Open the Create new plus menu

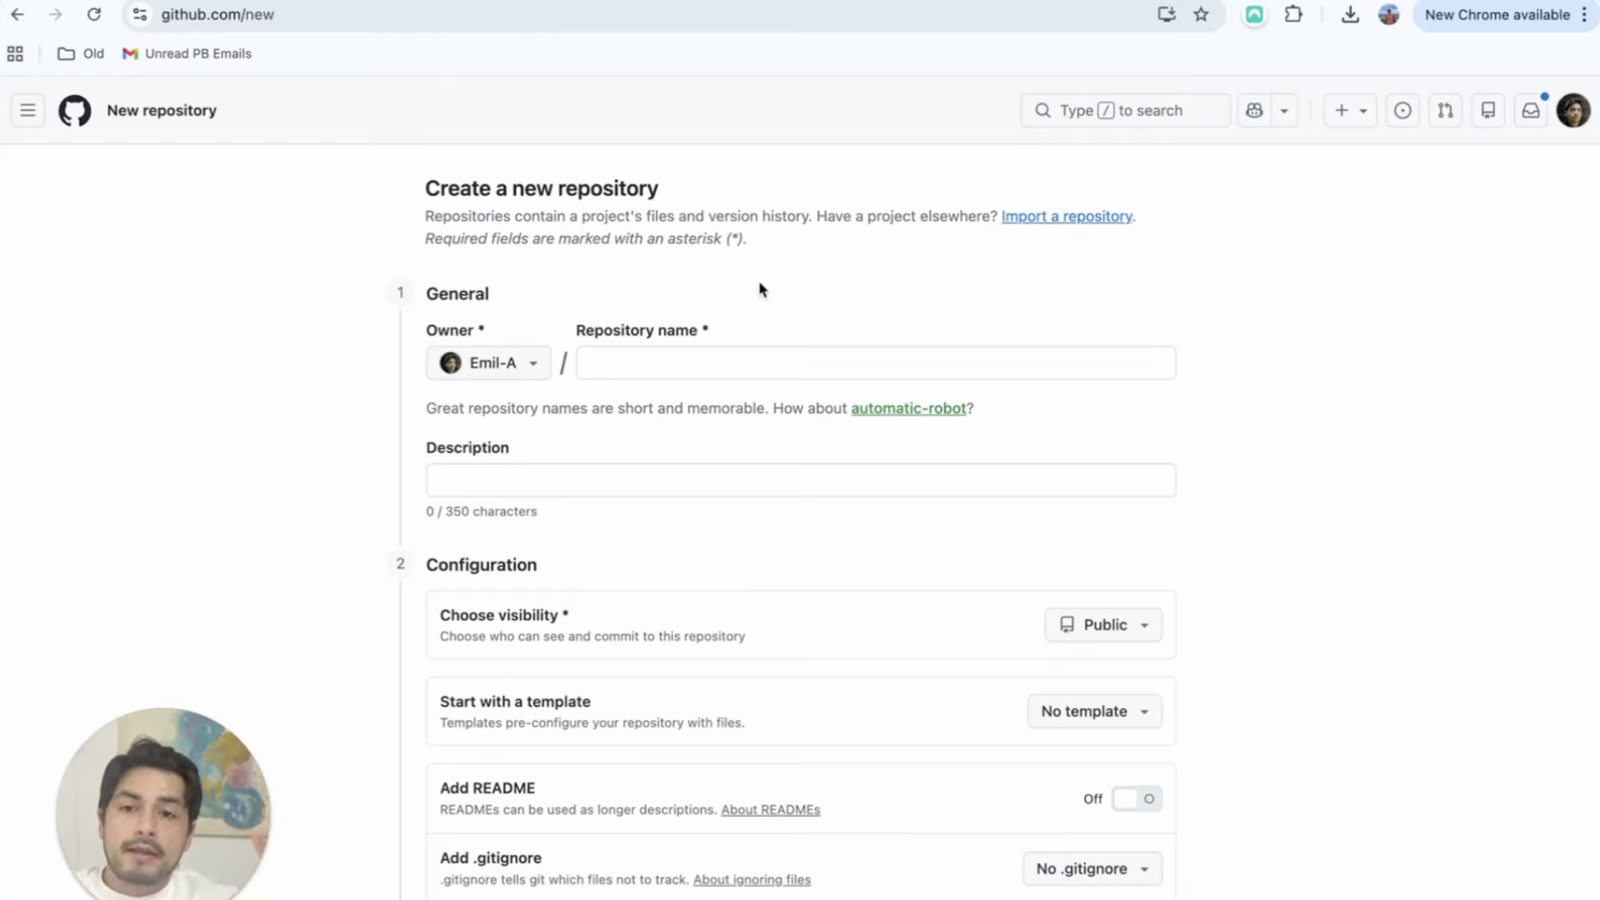(x=1350, y=110)
